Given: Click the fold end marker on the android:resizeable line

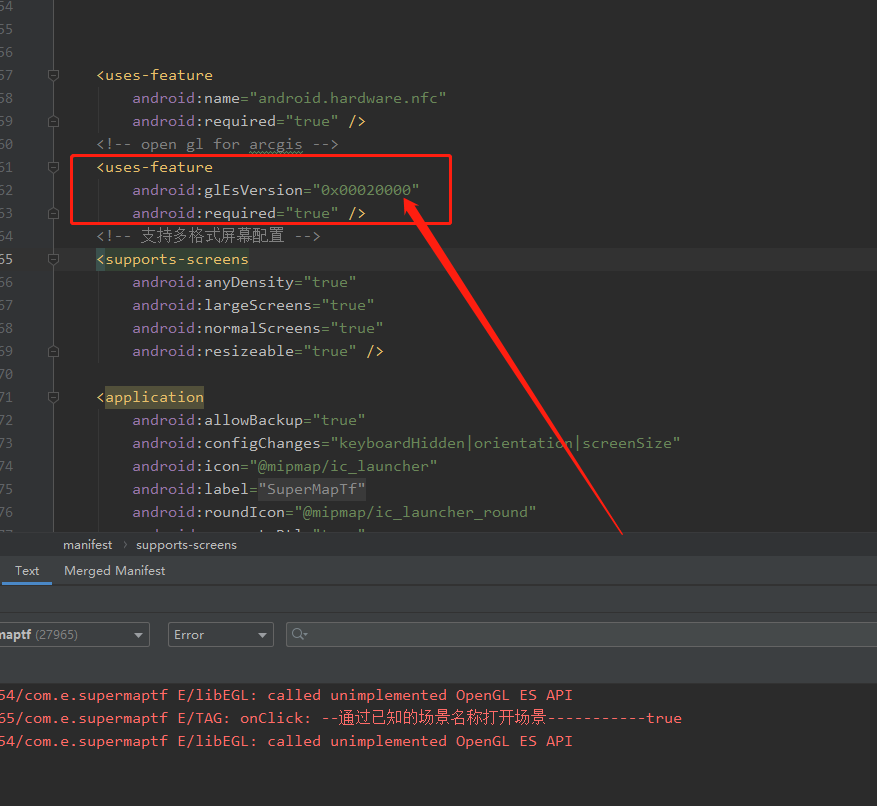Looking at the screenshot, I should [x=54, y=351].
